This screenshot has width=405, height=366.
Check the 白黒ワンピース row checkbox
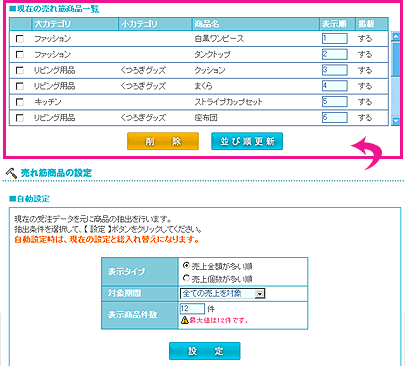[20, 39]
